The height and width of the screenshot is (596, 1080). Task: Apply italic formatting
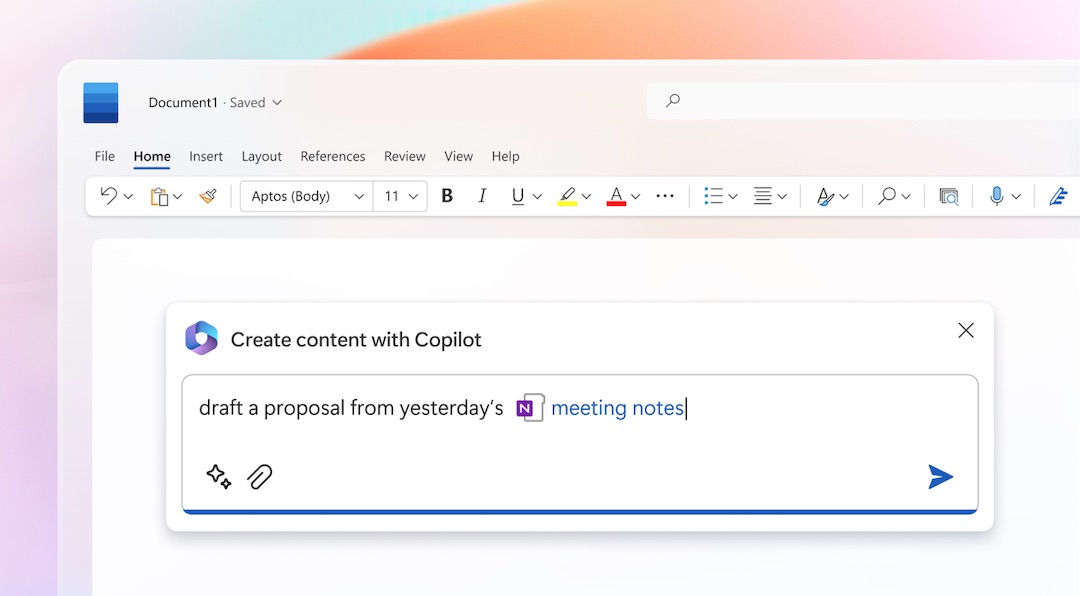[482, 195]
